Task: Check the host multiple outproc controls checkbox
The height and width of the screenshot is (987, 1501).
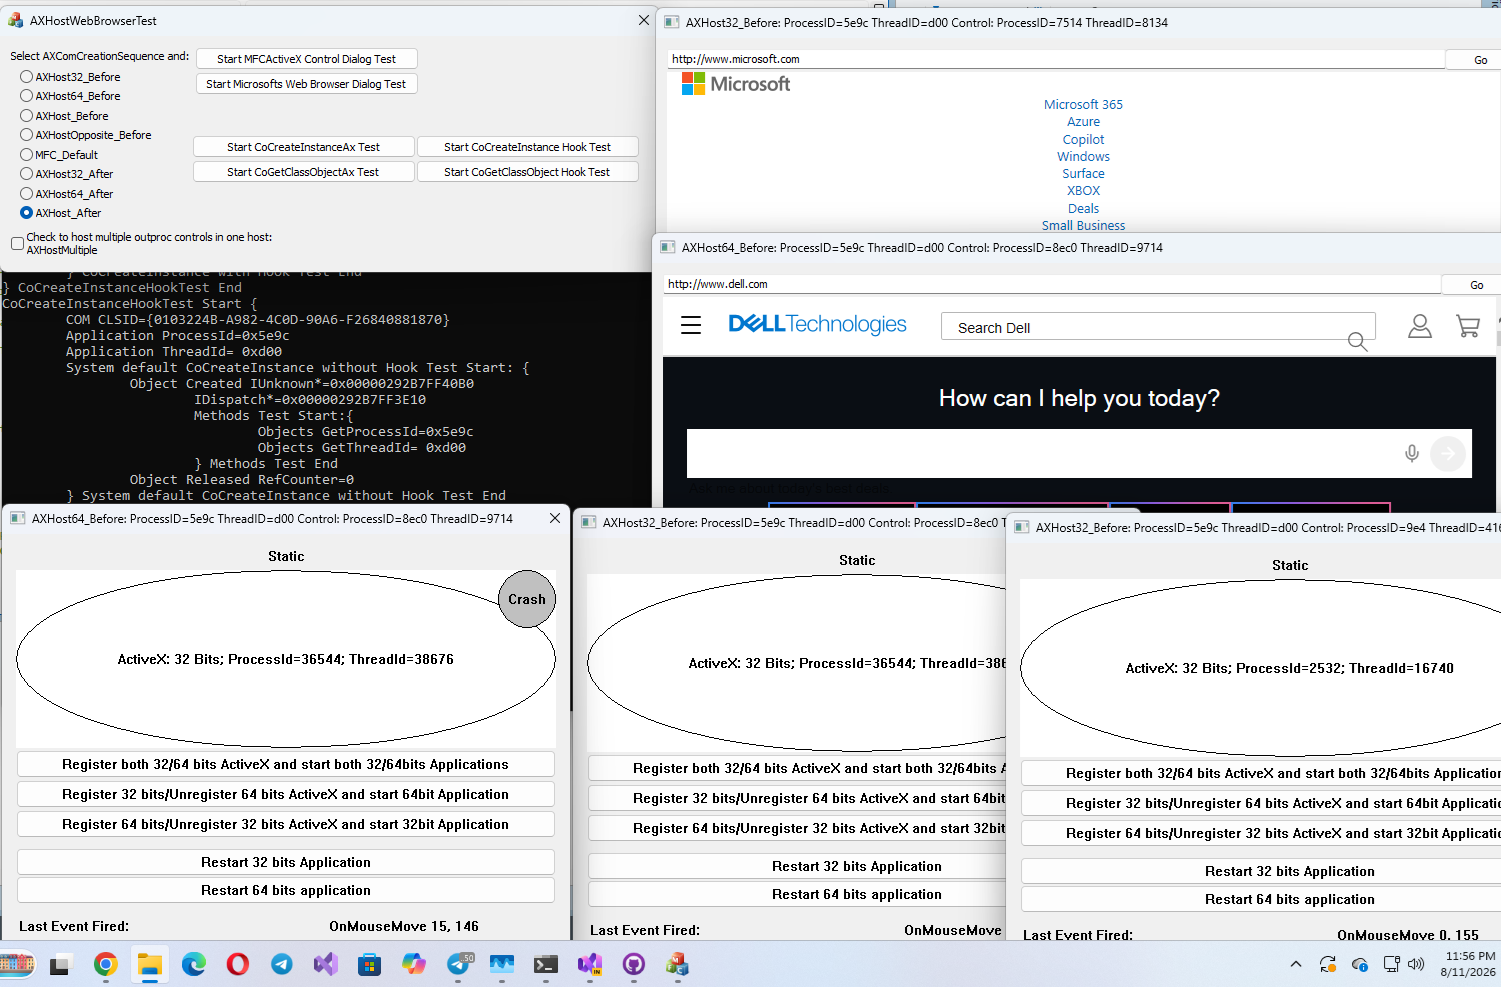Action: point(18,243)
